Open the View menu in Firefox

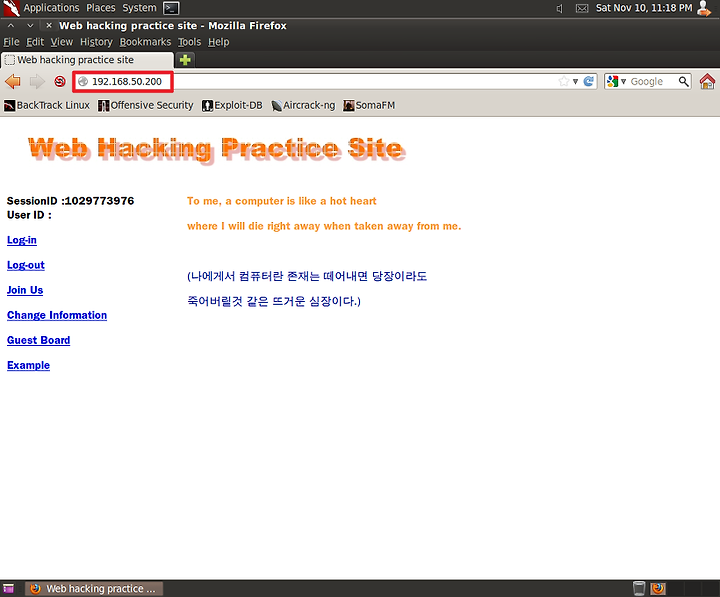pos(62,42)
